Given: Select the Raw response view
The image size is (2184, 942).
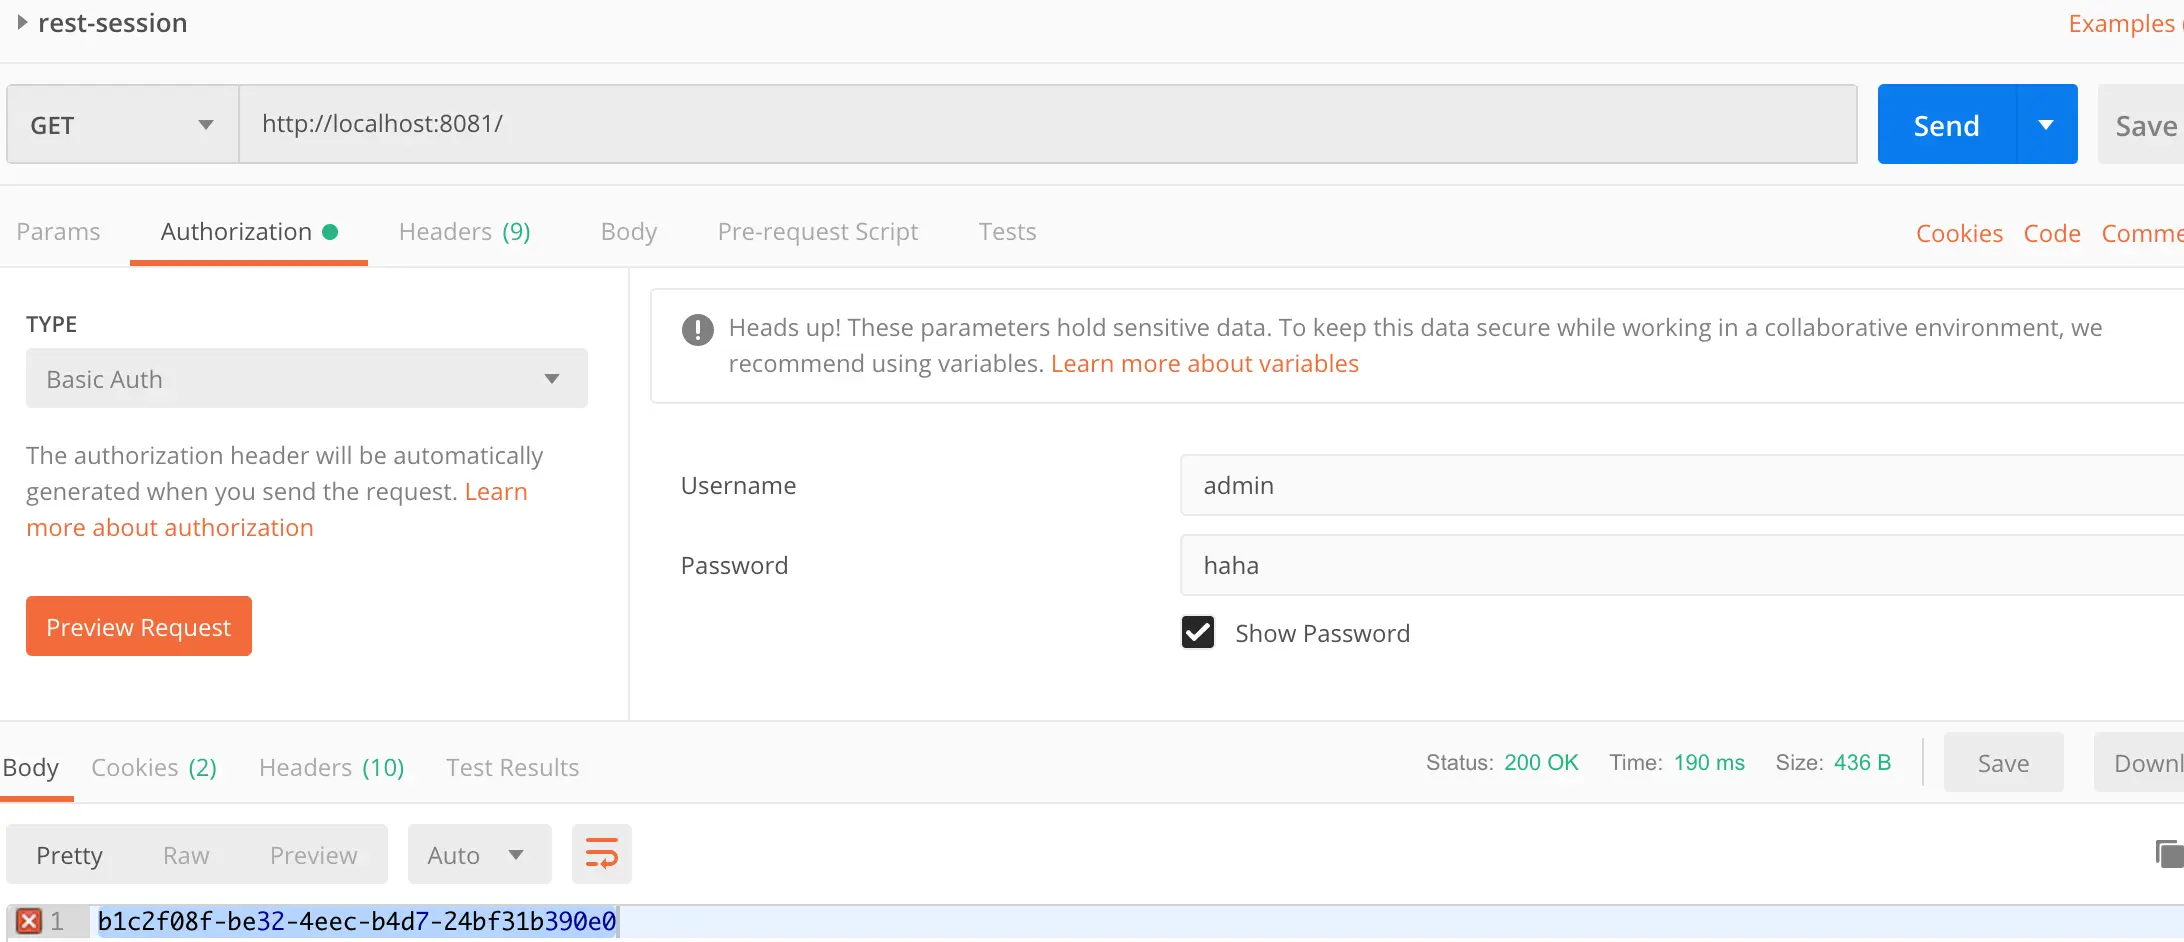Looking at the screenshot, I should pyautogui.click(x=186, y=855).
